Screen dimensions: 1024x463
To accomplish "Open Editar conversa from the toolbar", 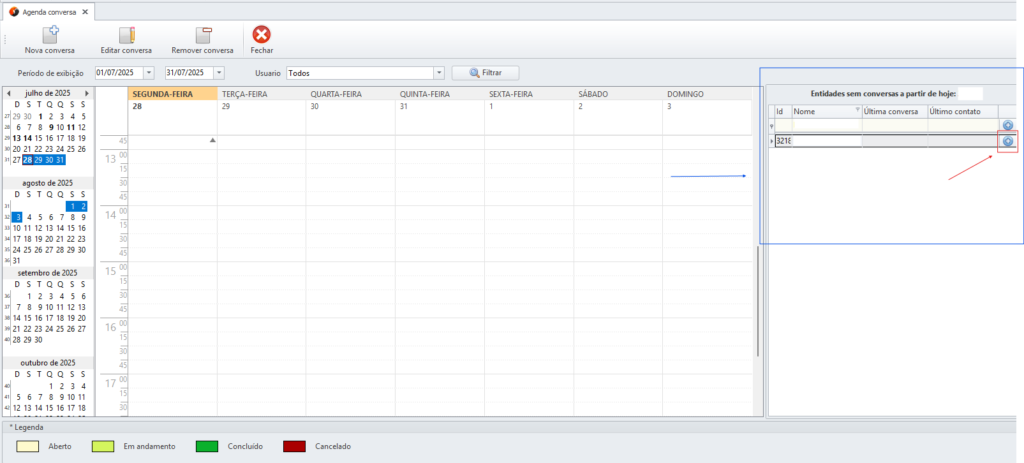I will [x=126, y=35].
